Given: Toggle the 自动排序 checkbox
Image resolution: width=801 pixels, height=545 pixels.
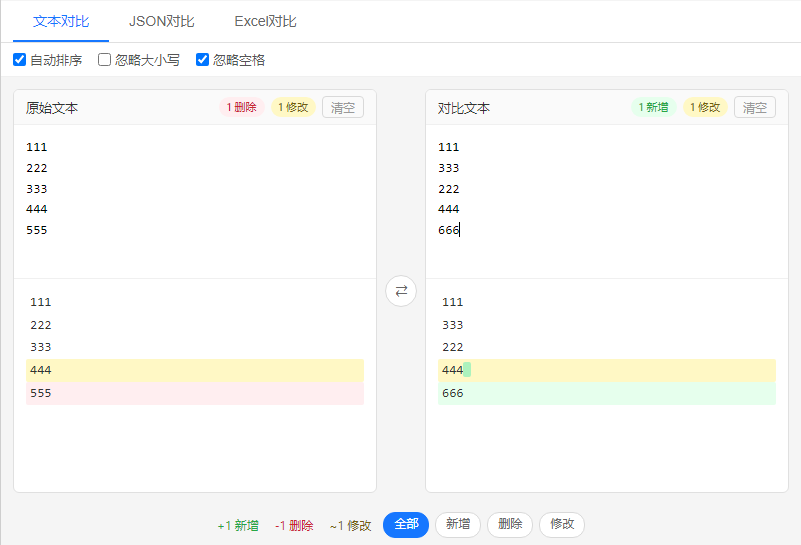Looking at the screenshot, I should 19,60.
